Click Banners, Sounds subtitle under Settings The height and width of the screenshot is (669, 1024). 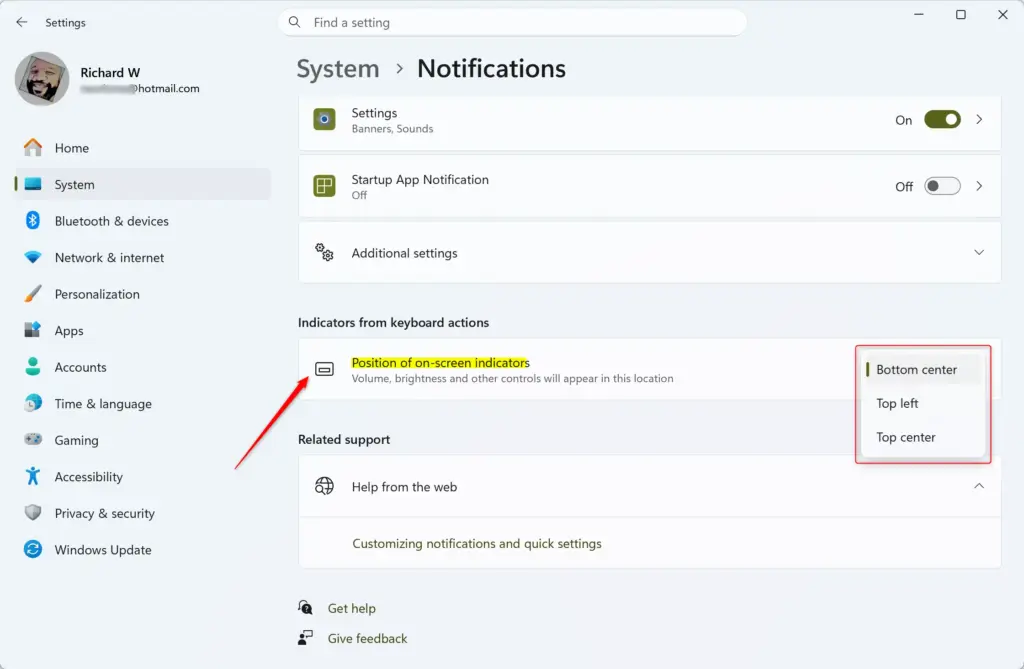pos(392,129)
